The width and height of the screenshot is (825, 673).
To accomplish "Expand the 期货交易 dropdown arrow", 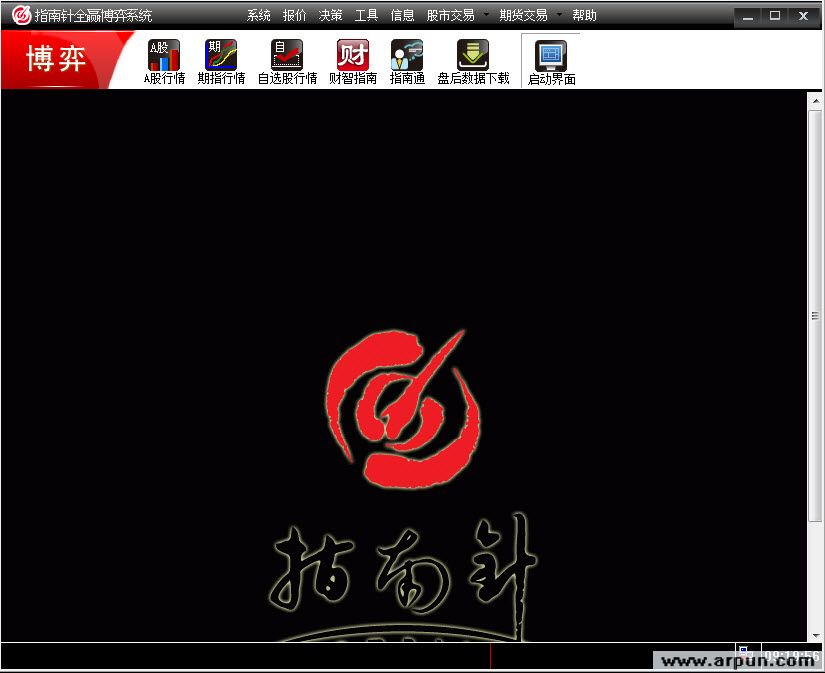I will [559, 15].
